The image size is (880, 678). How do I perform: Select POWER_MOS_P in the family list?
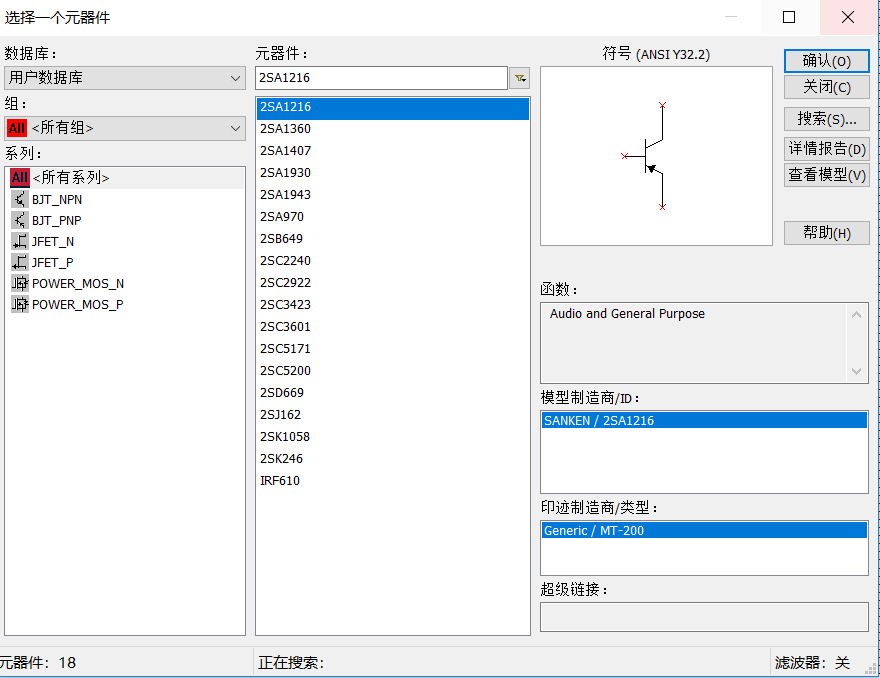(x=77, y=304)
